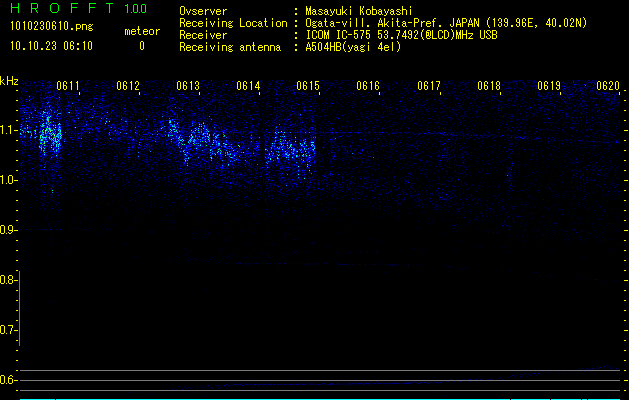The width and height of the screenshot is (629, 400).
Task: Click the 0614 time marker
Action: point(248,86)
